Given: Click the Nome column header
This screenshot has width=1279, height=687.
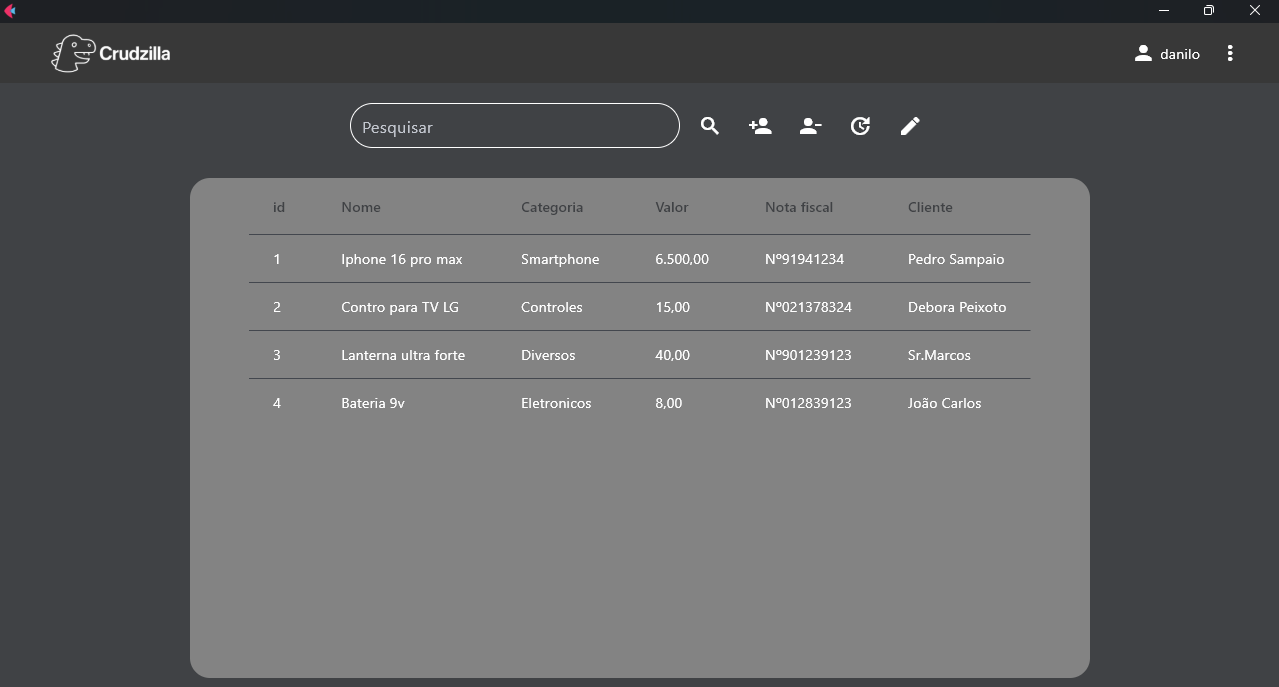Looking at the screenshot, I should tap(361, 207).
